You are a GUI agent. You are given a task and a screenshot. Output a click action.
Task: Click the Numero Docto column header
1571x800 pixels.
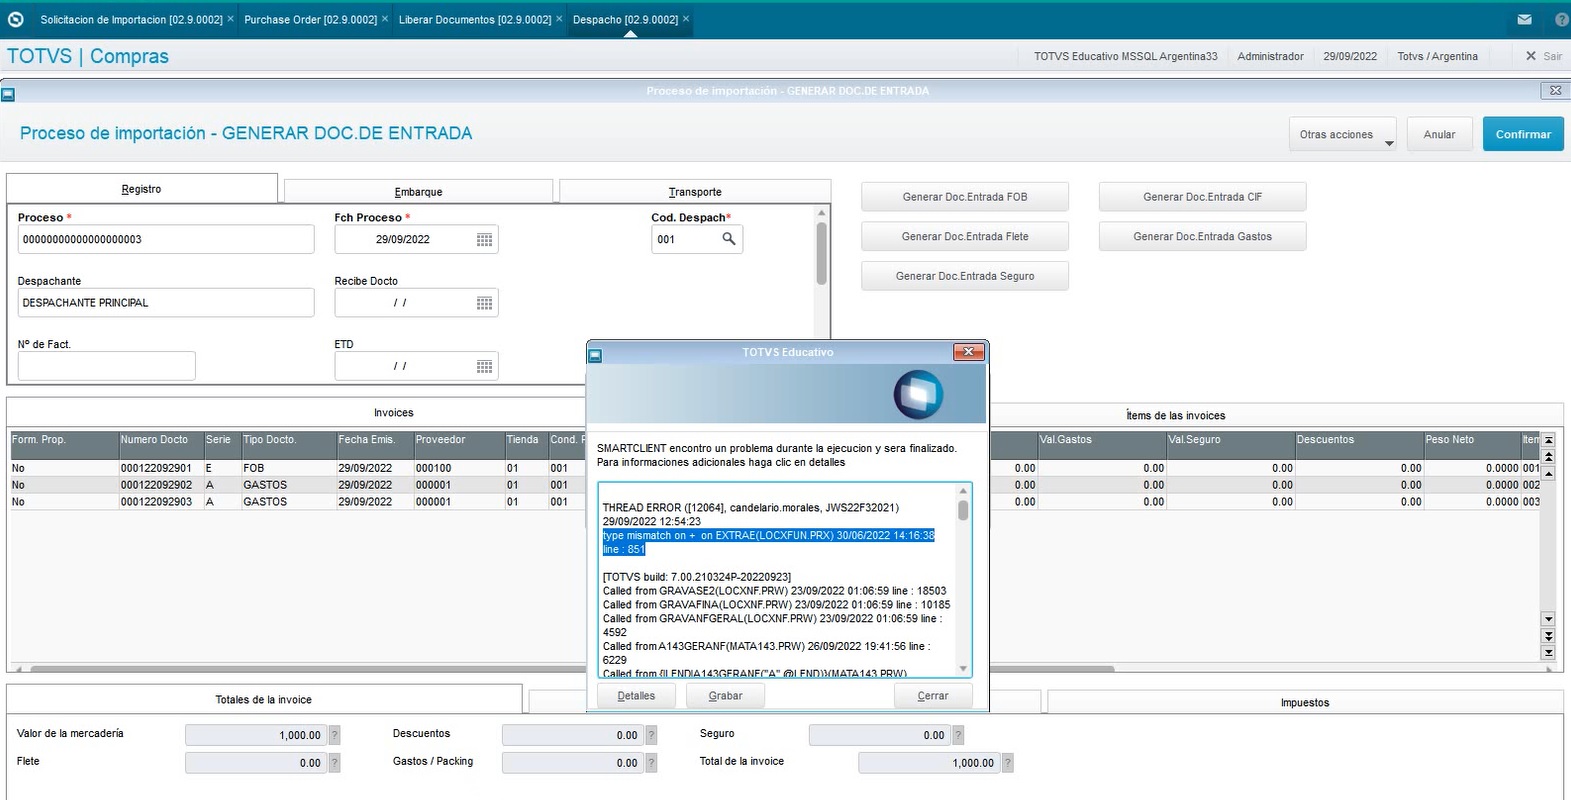160,440
